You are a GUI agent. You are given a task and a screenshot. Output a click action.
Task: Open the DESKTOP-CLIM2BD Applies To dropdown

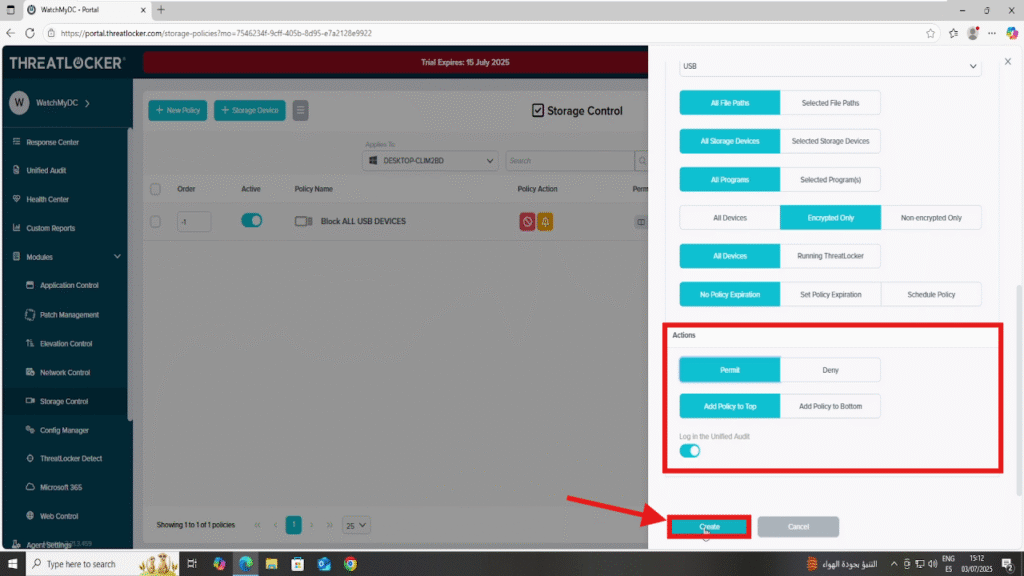[430, 161]
